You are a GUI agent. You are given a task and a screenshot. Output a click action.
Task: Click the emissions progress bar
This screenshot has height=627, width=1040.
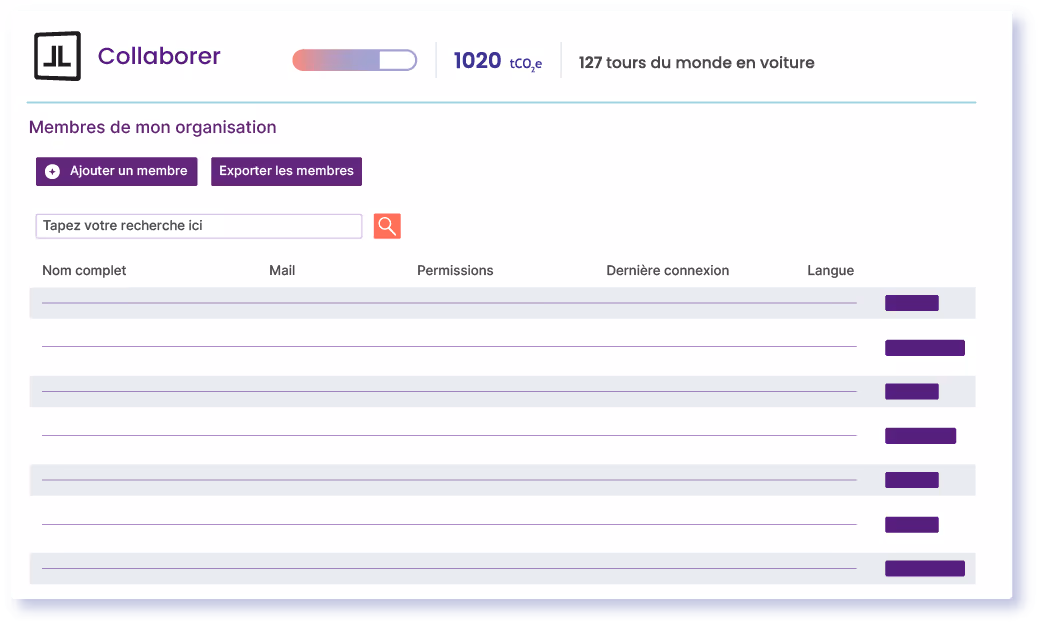[x=355, y=60]
